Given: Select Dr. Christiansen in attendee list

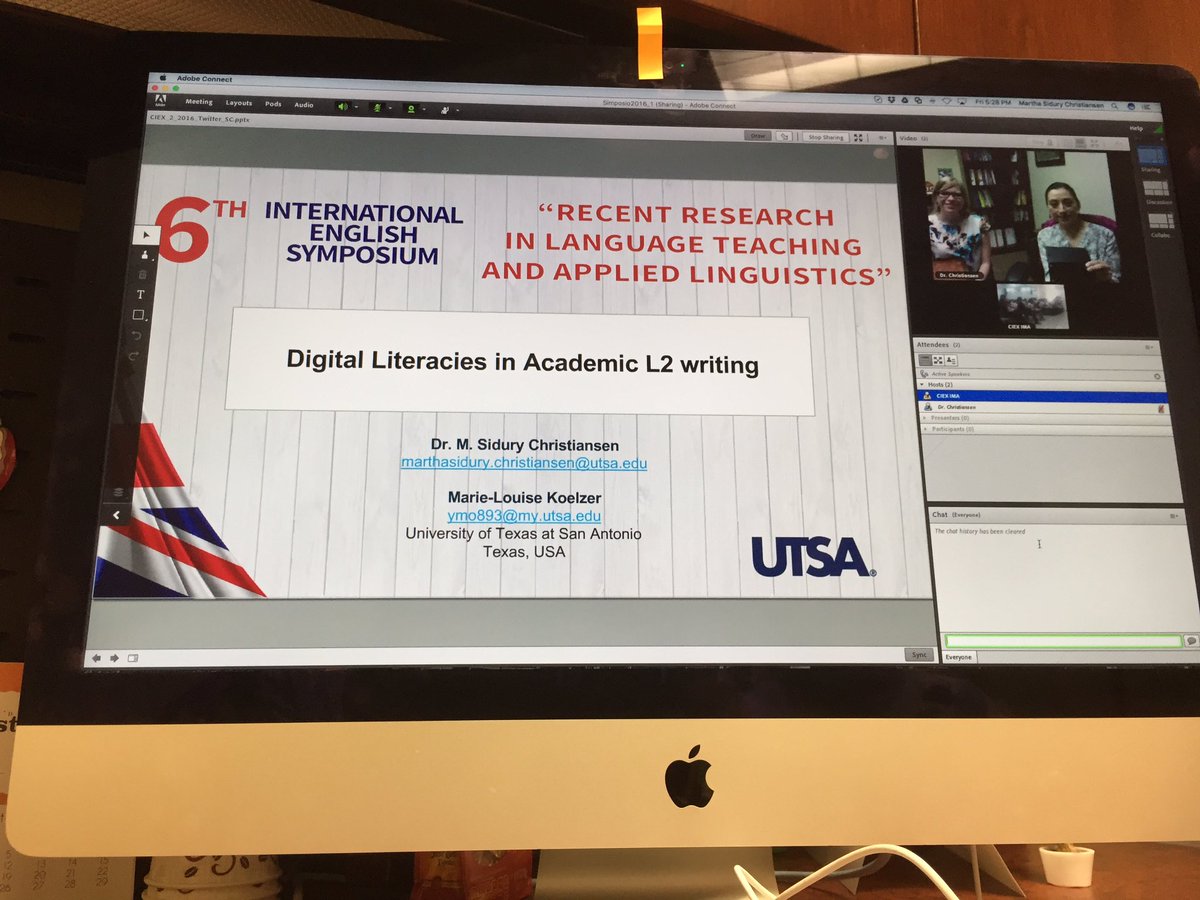Looking at the screenshot, I should [1043, 407].
